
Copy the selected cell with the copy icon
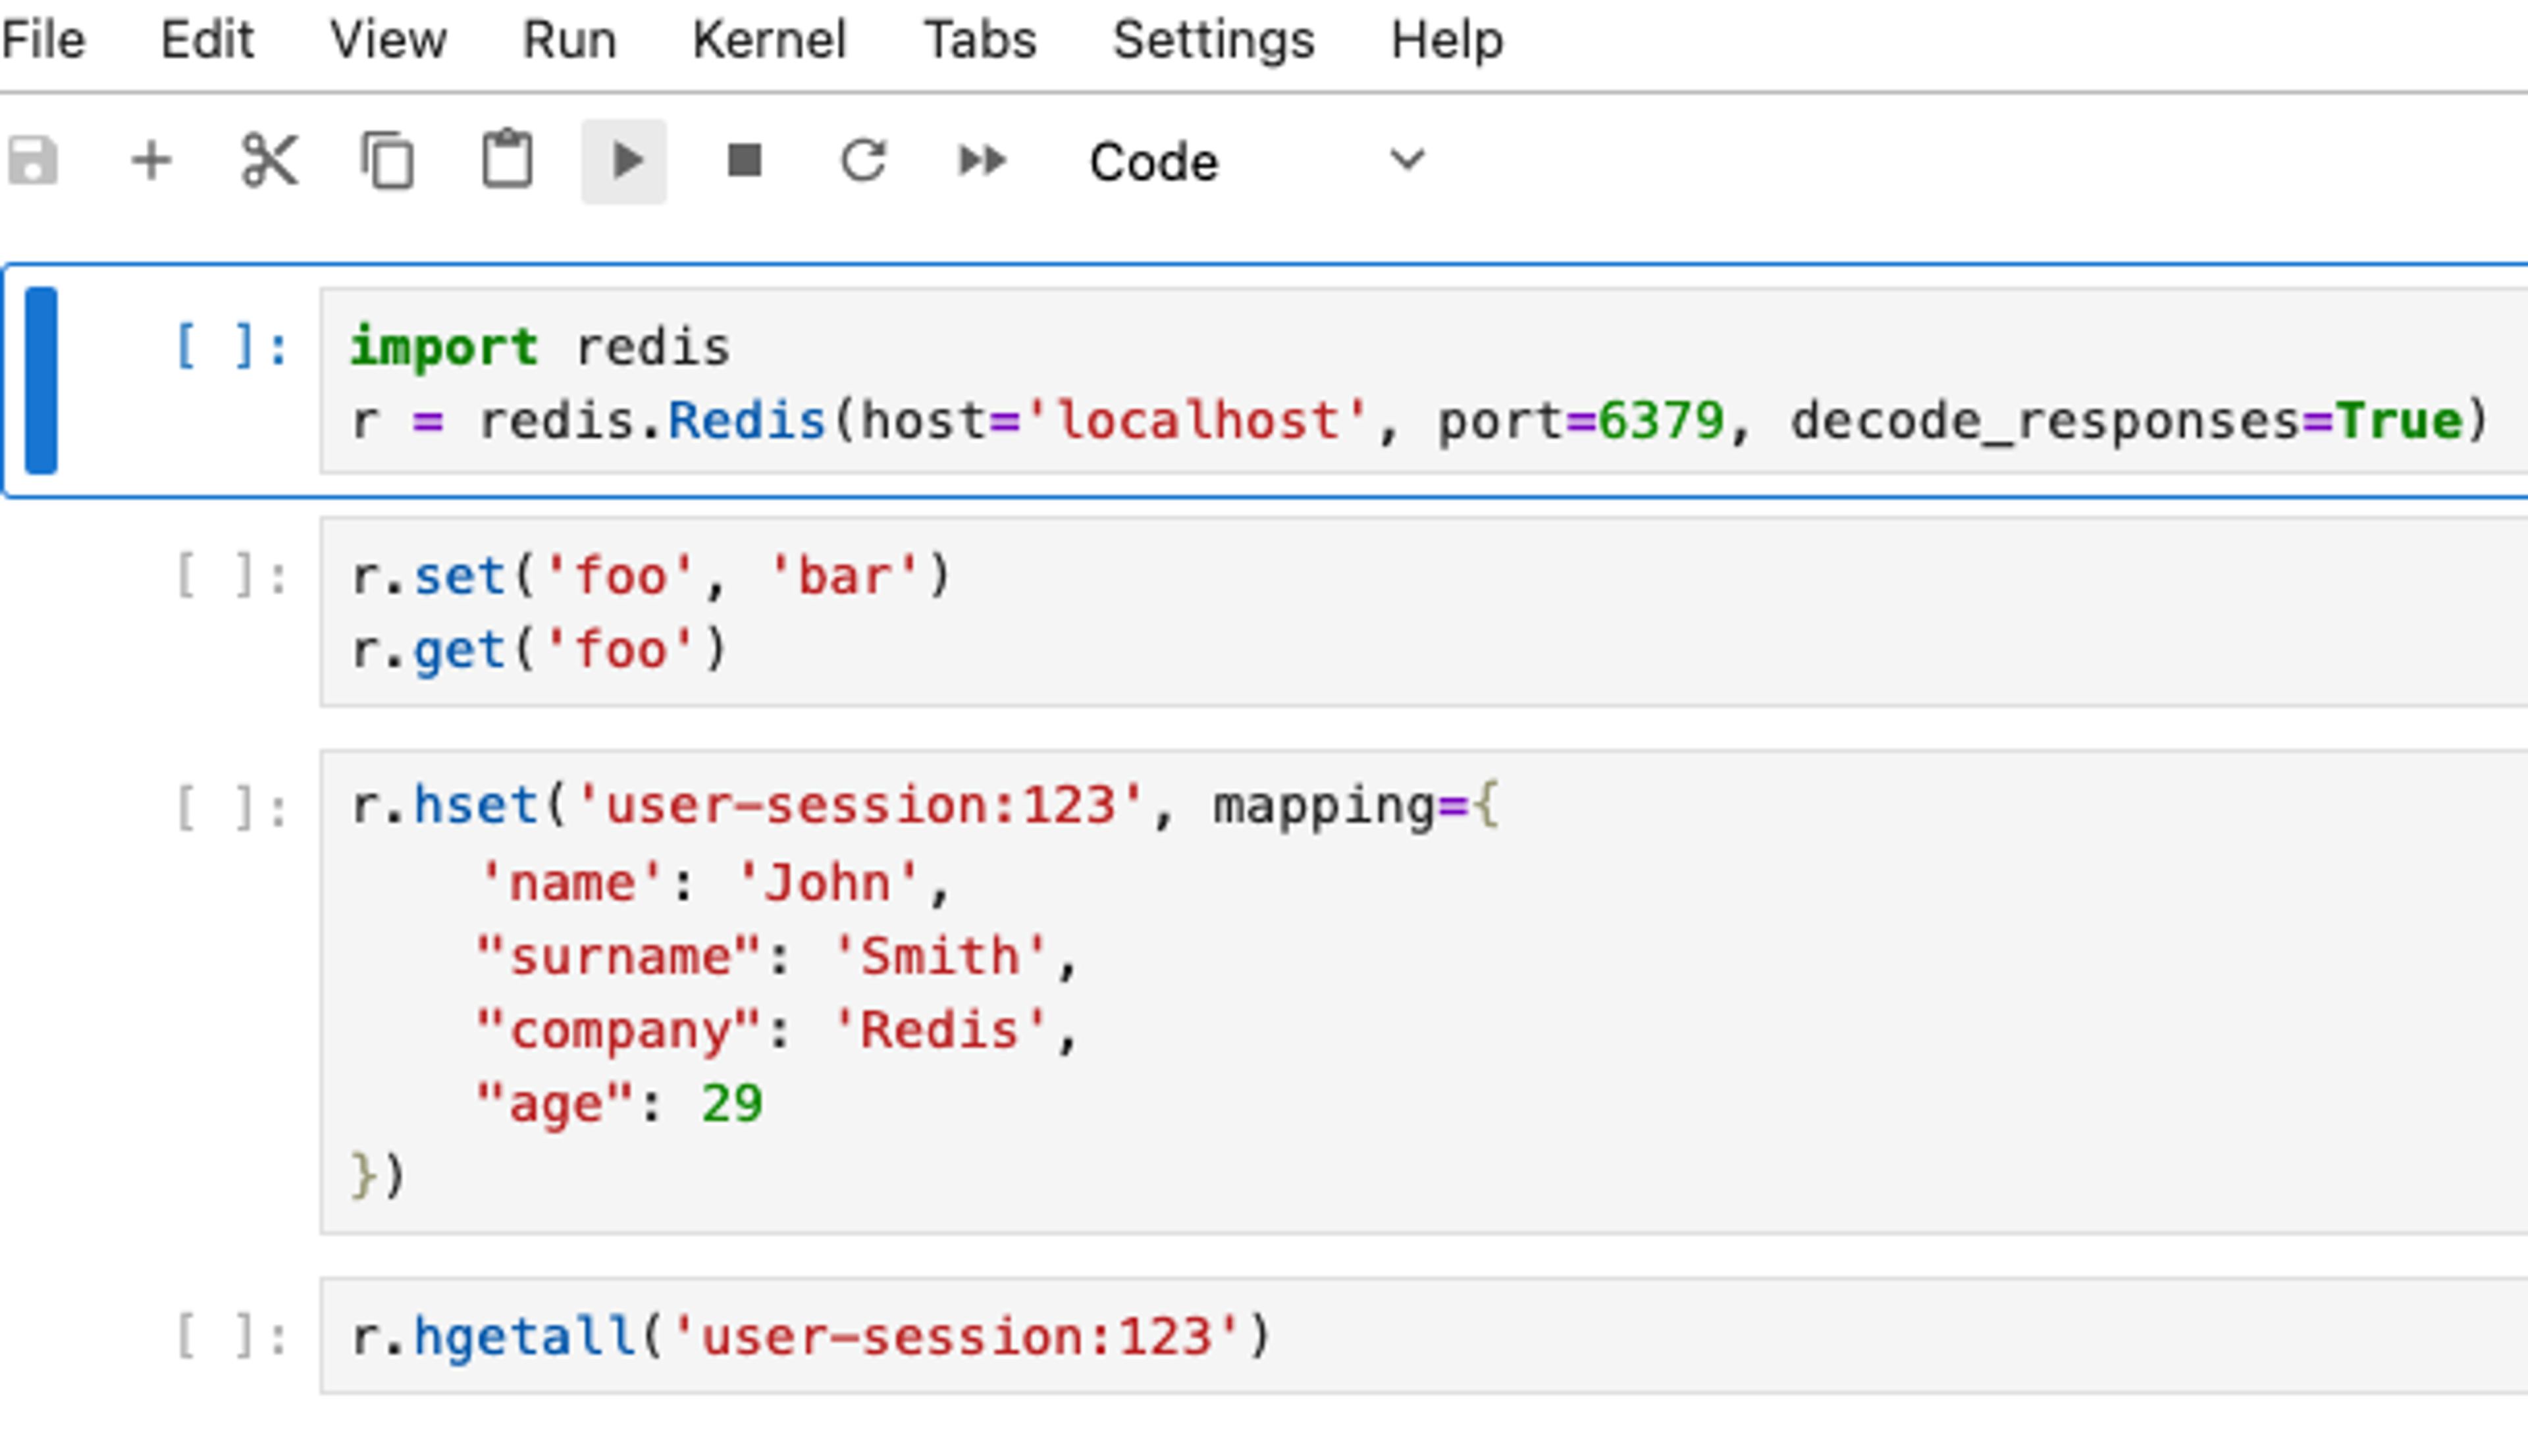coord(388,161)
